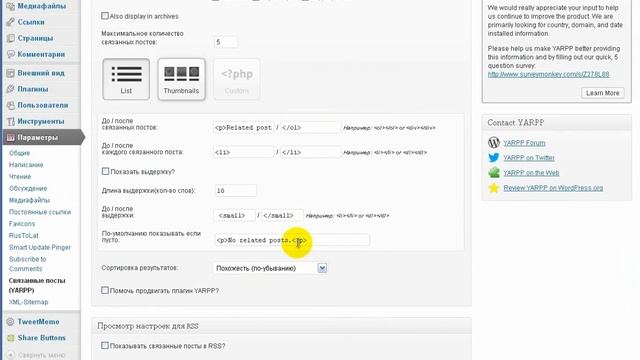Screen dimensions: 640x360
Task: Open Медиафайлы submenu under Параметры
Action: pyautogui.click(x=29, y=200)
